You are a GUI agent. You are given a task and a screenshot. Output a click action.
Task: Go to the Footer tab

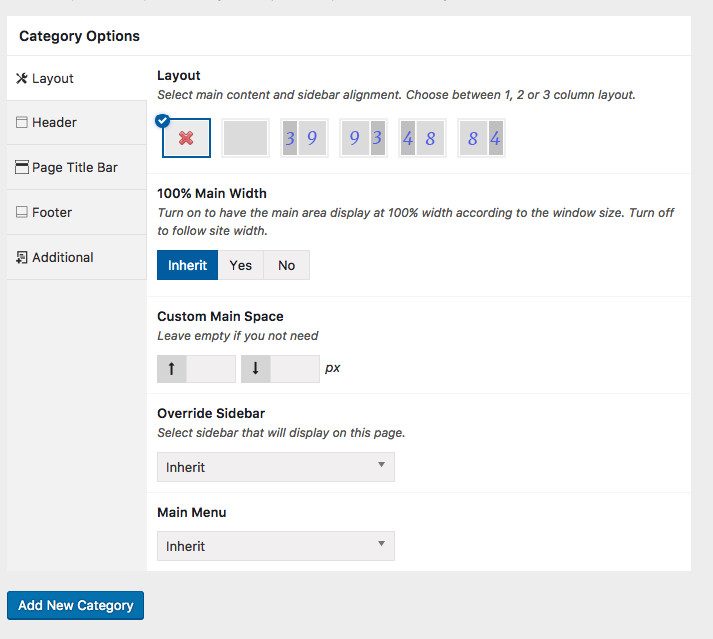tap(76, 212)
